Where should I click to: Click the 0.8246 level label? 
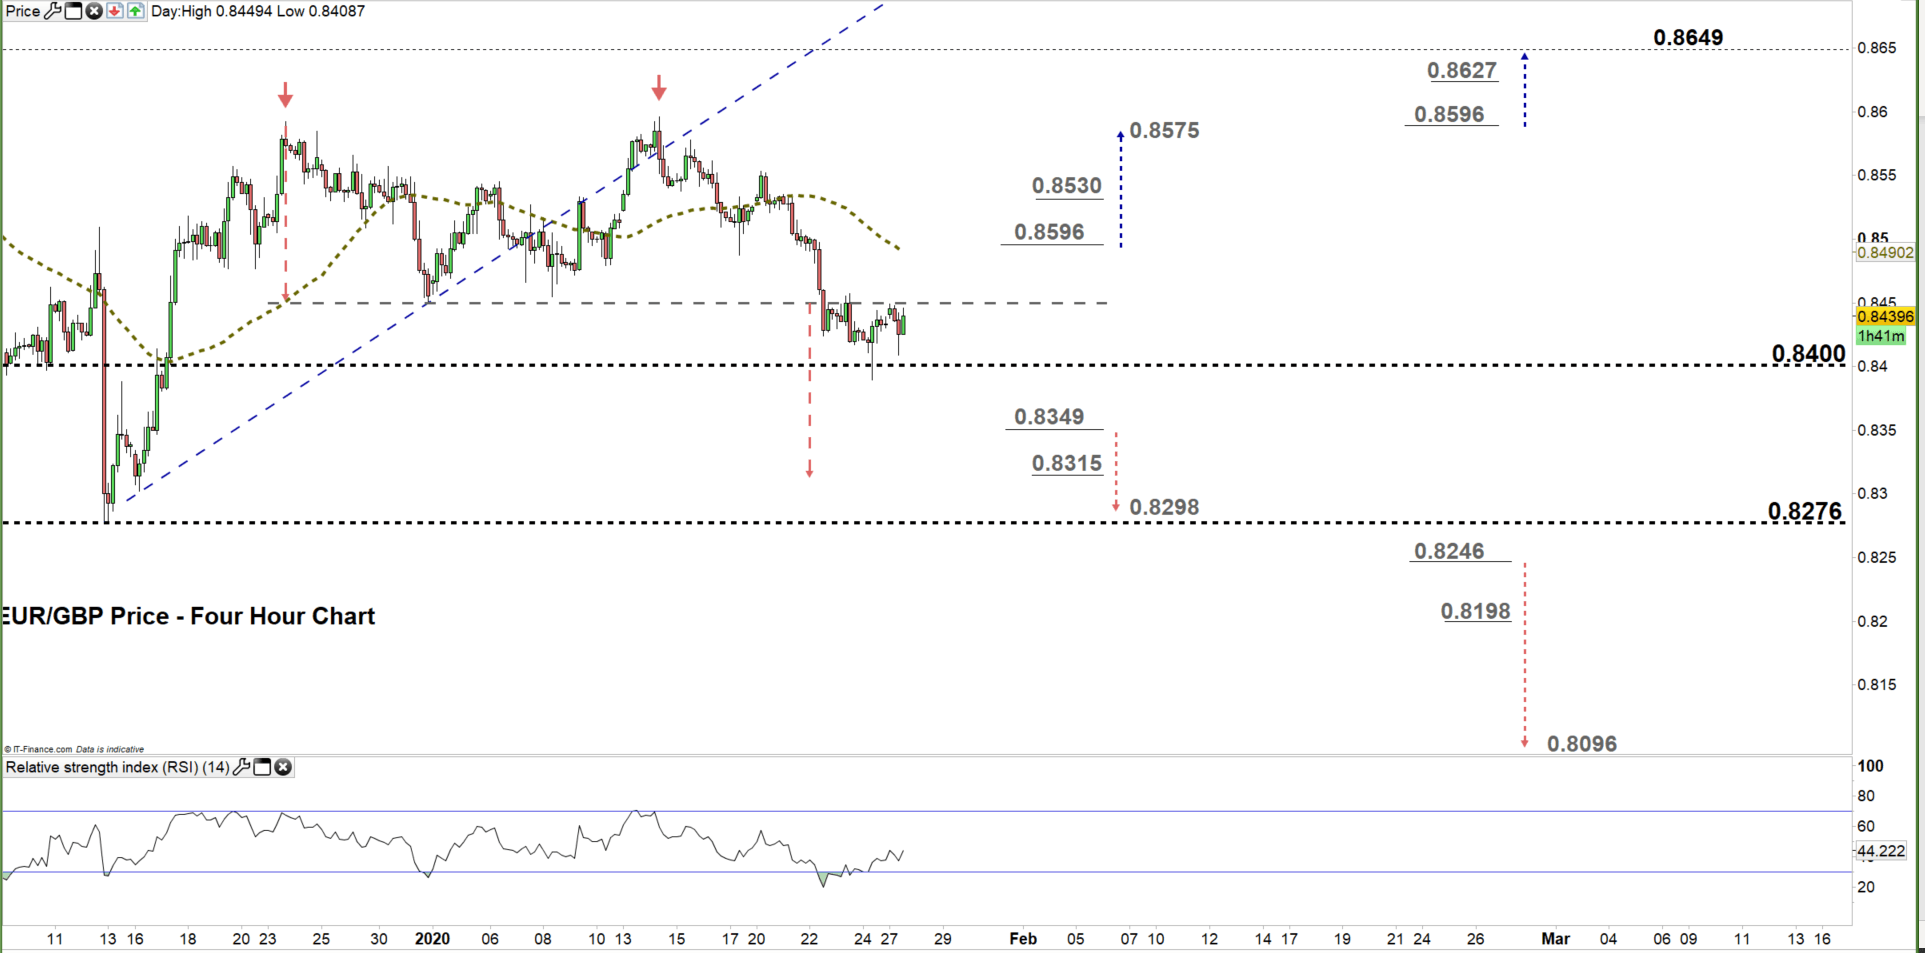coord(1449,551)
